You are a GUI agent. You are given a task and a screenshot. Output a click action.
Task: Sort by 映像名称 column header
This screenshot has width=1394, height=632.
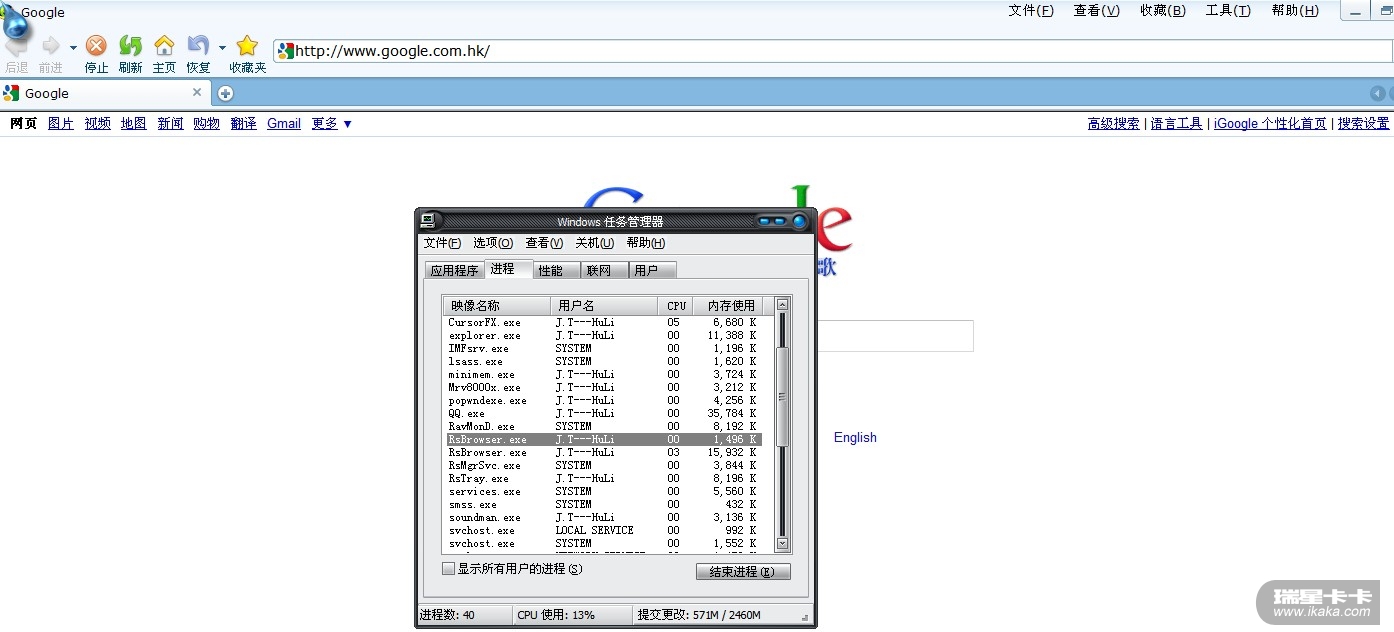(496, 305)
